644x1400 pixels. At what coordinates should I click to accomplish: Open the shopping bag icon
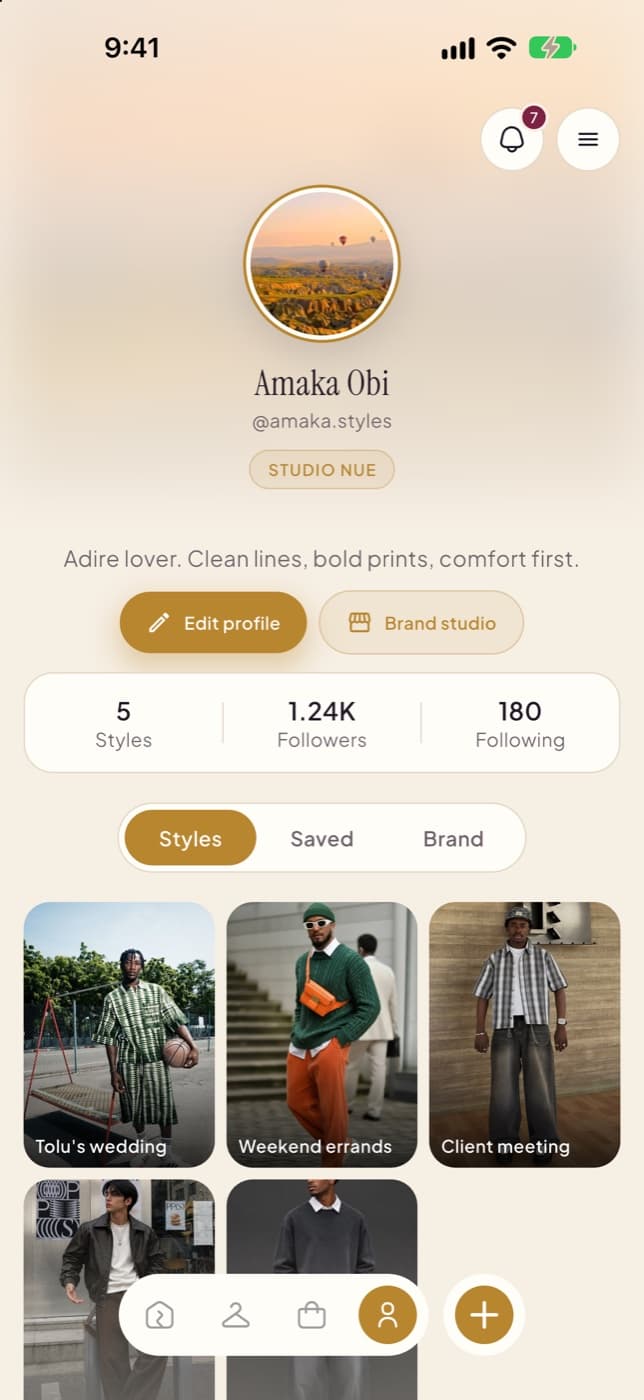pos(312,1315)
